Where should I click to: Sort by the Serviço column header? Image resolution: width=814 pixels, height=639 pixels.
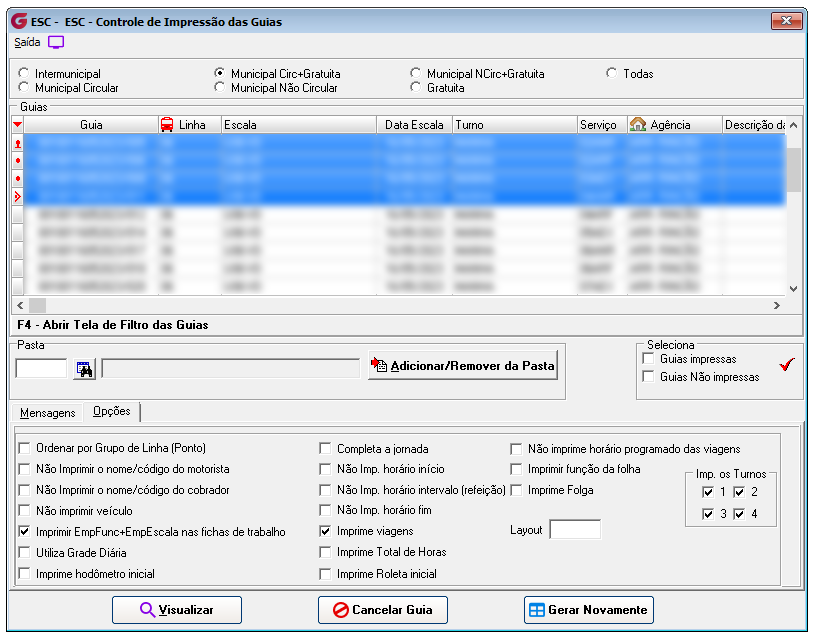[602, 125]
